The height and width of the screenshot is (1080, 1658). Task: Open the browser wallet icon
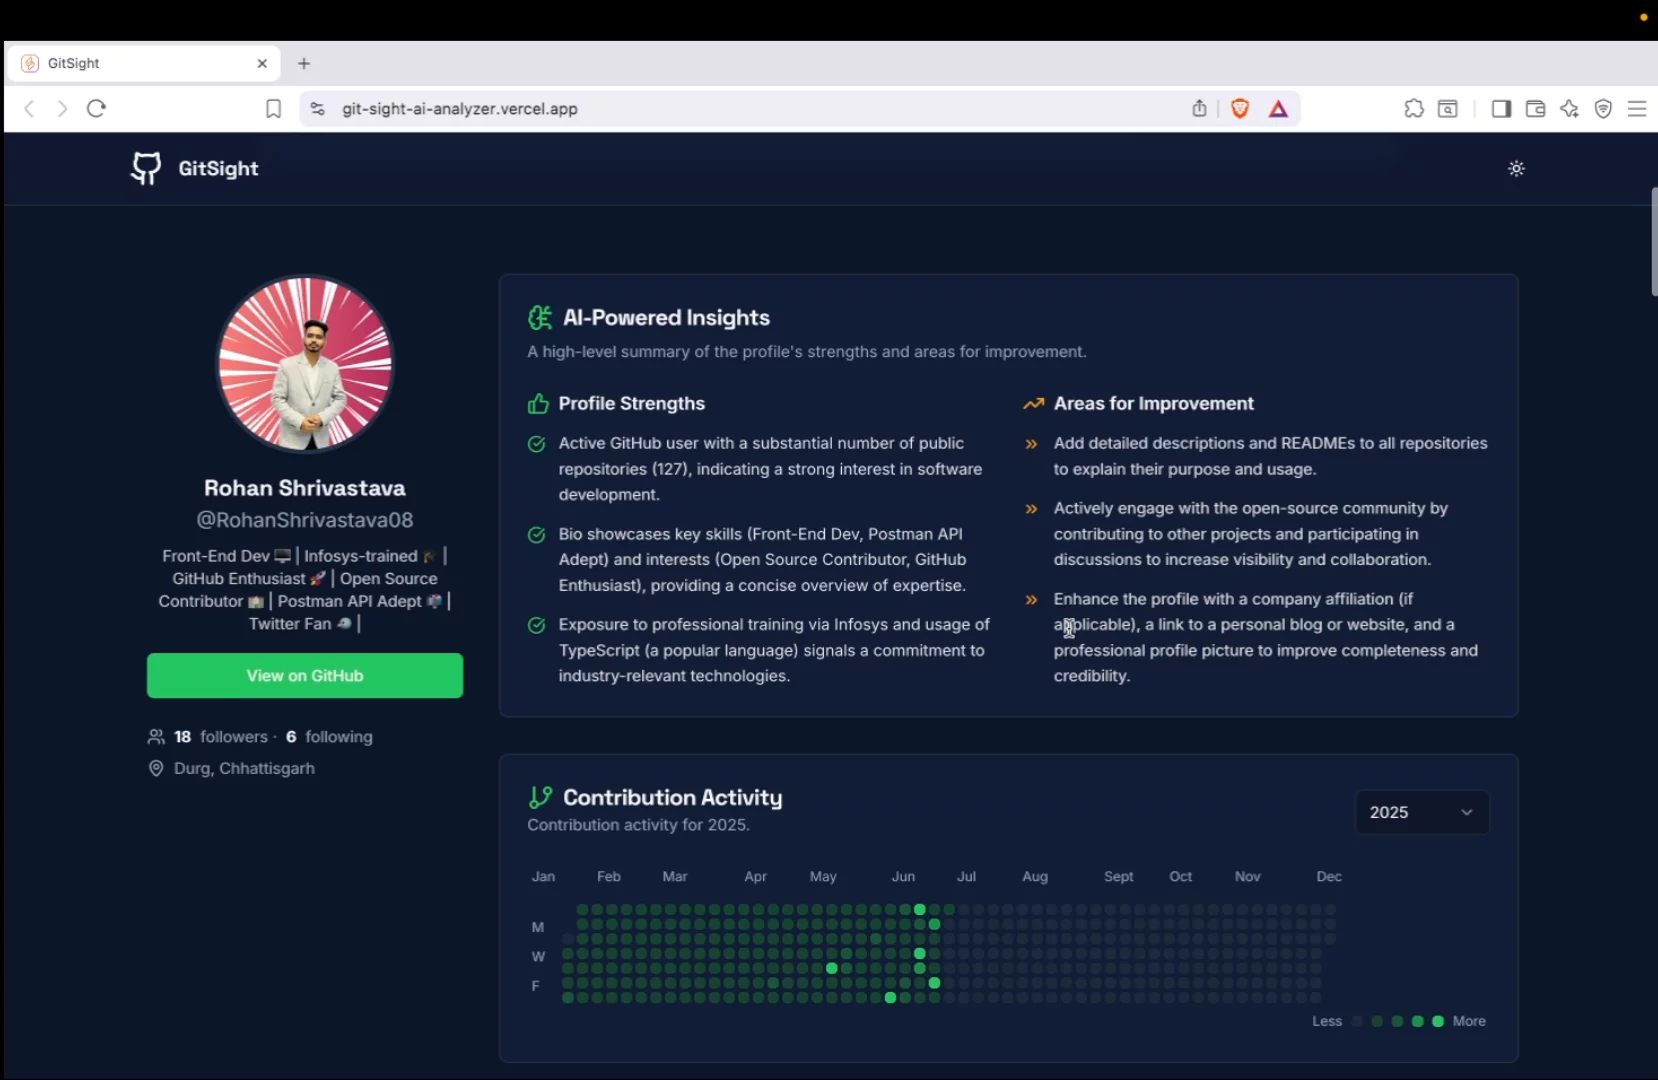pos(1535,108)
